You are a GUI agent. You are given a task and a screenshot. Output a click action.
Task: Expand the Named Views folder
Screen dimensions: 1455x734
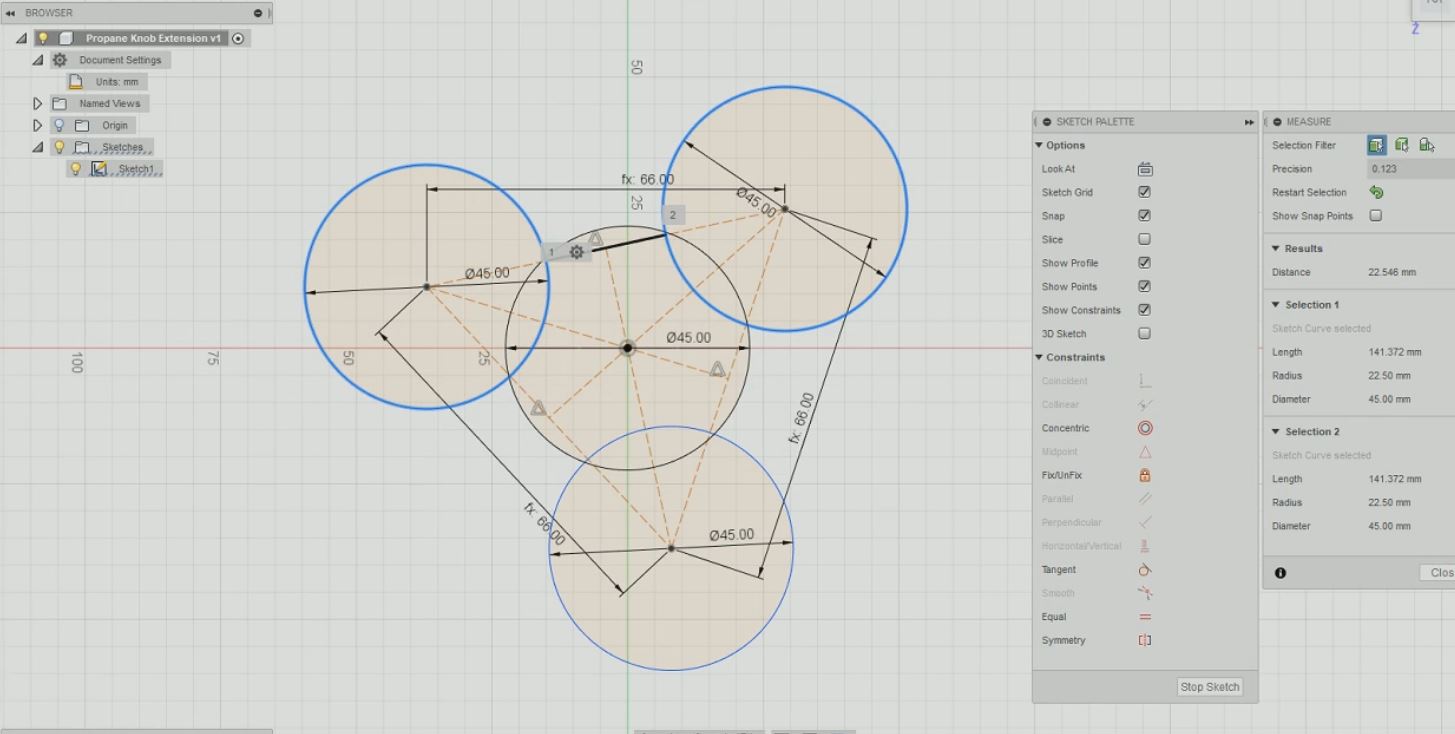pyautogui.click(x=38, y=103)
